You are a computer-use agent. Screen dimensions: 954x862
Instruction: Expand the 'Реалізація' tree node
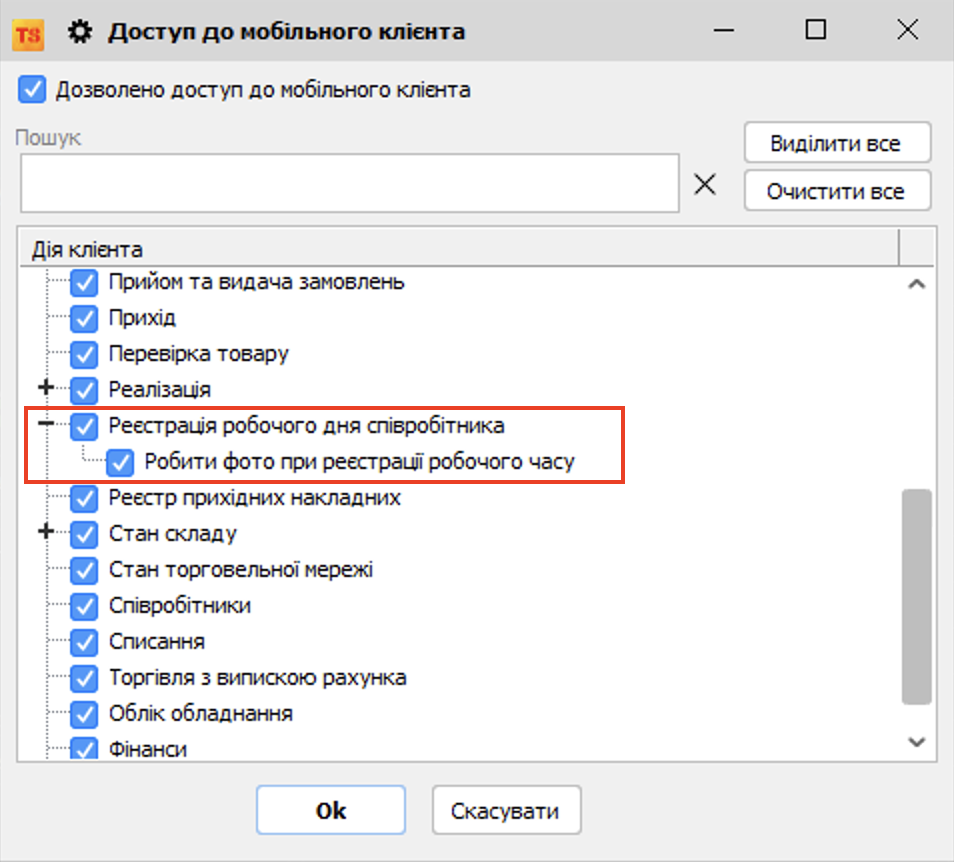(44, 388)
